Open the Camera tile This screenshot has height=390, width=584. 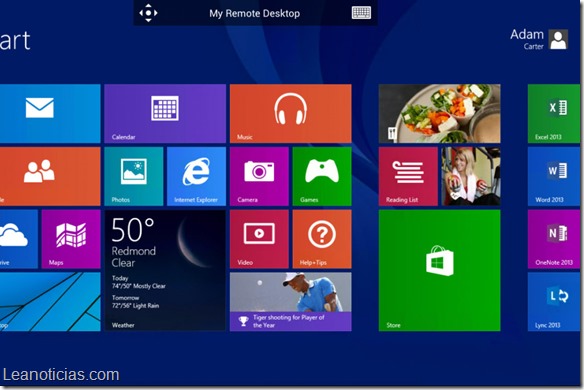[x=259, y=176]
